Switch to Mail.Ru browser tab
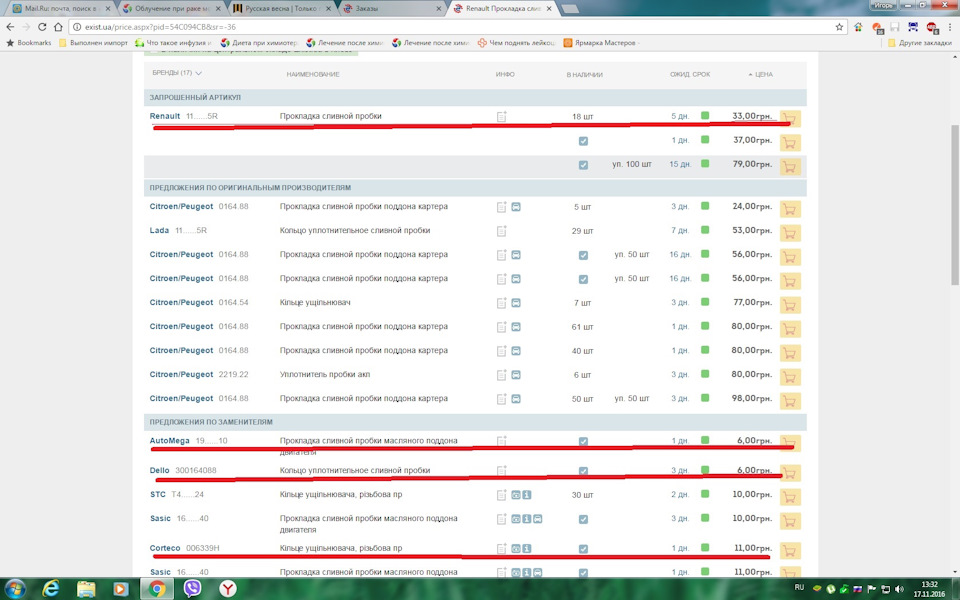Screen dimensions: 960x600 tap(60, 9)
